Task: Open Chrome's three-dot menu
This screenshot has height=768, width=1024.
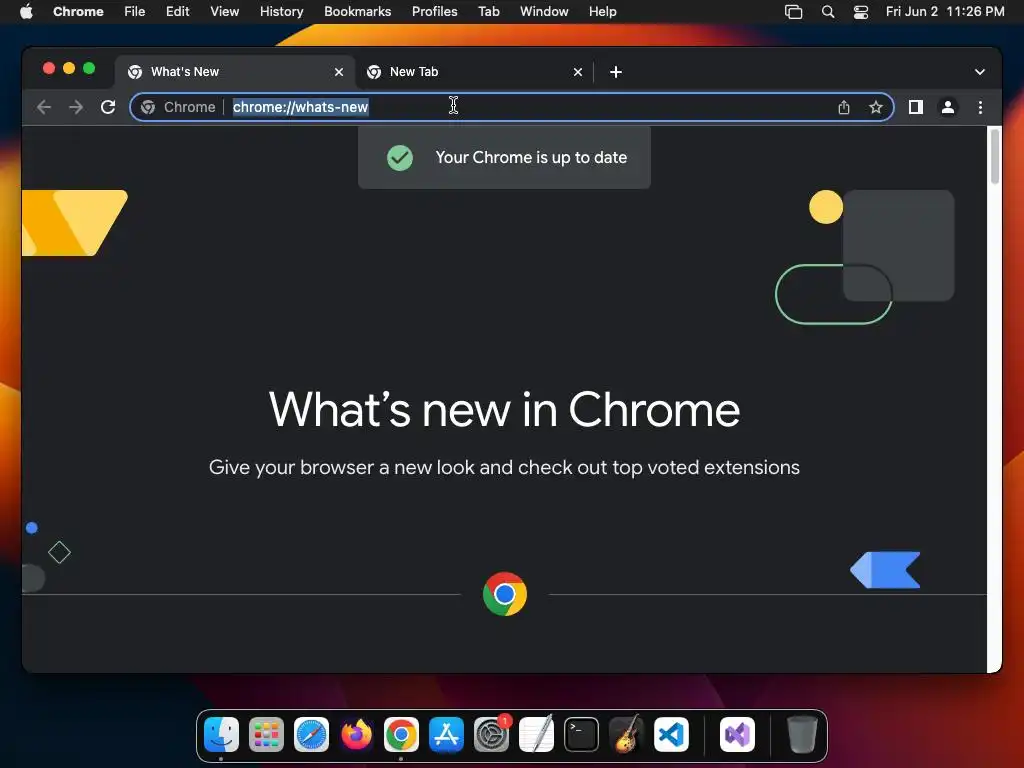Action: tap(980, 107)
